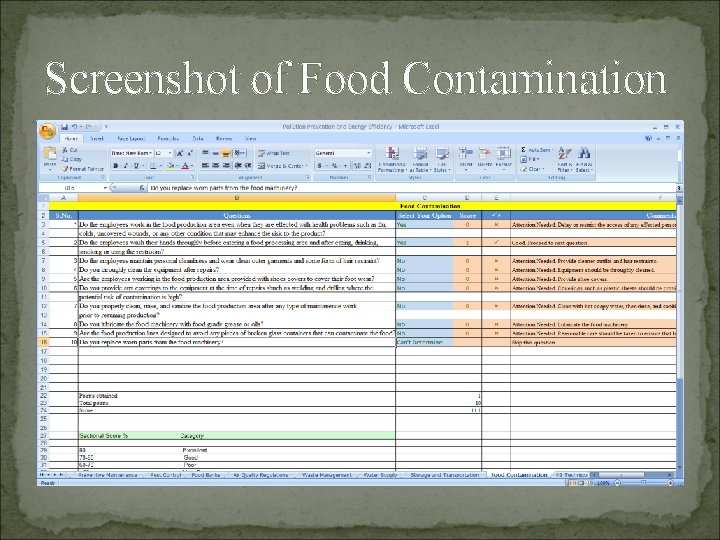Image resolution: width=720 pixels, height=540 pixels.
Task: Toggle Top Align vertical alignment
Action: [x=205, y=153]
